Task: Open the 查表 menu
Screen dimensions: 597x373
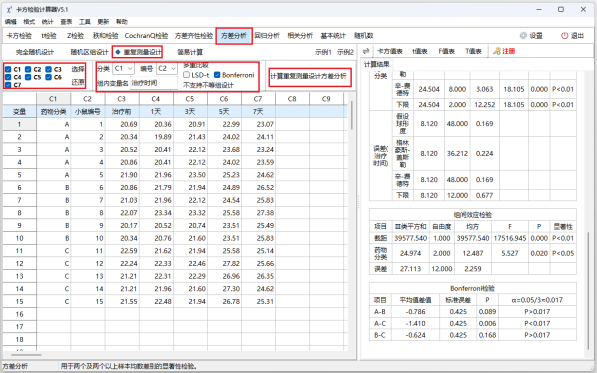Action: tap(66, 22)
